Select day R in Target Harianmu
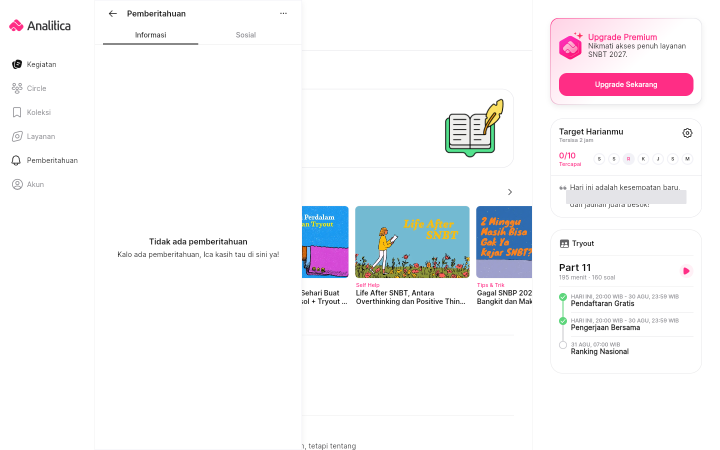 click(x=629, y=159)
